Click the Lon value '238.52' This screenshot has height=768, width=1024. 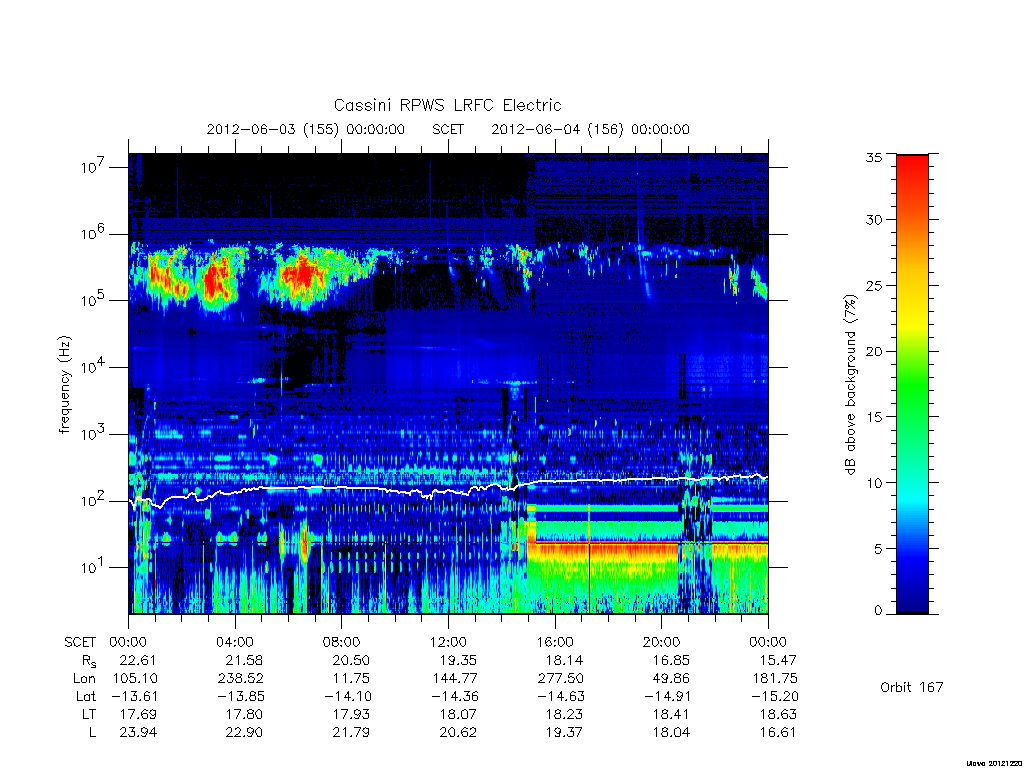240,679
